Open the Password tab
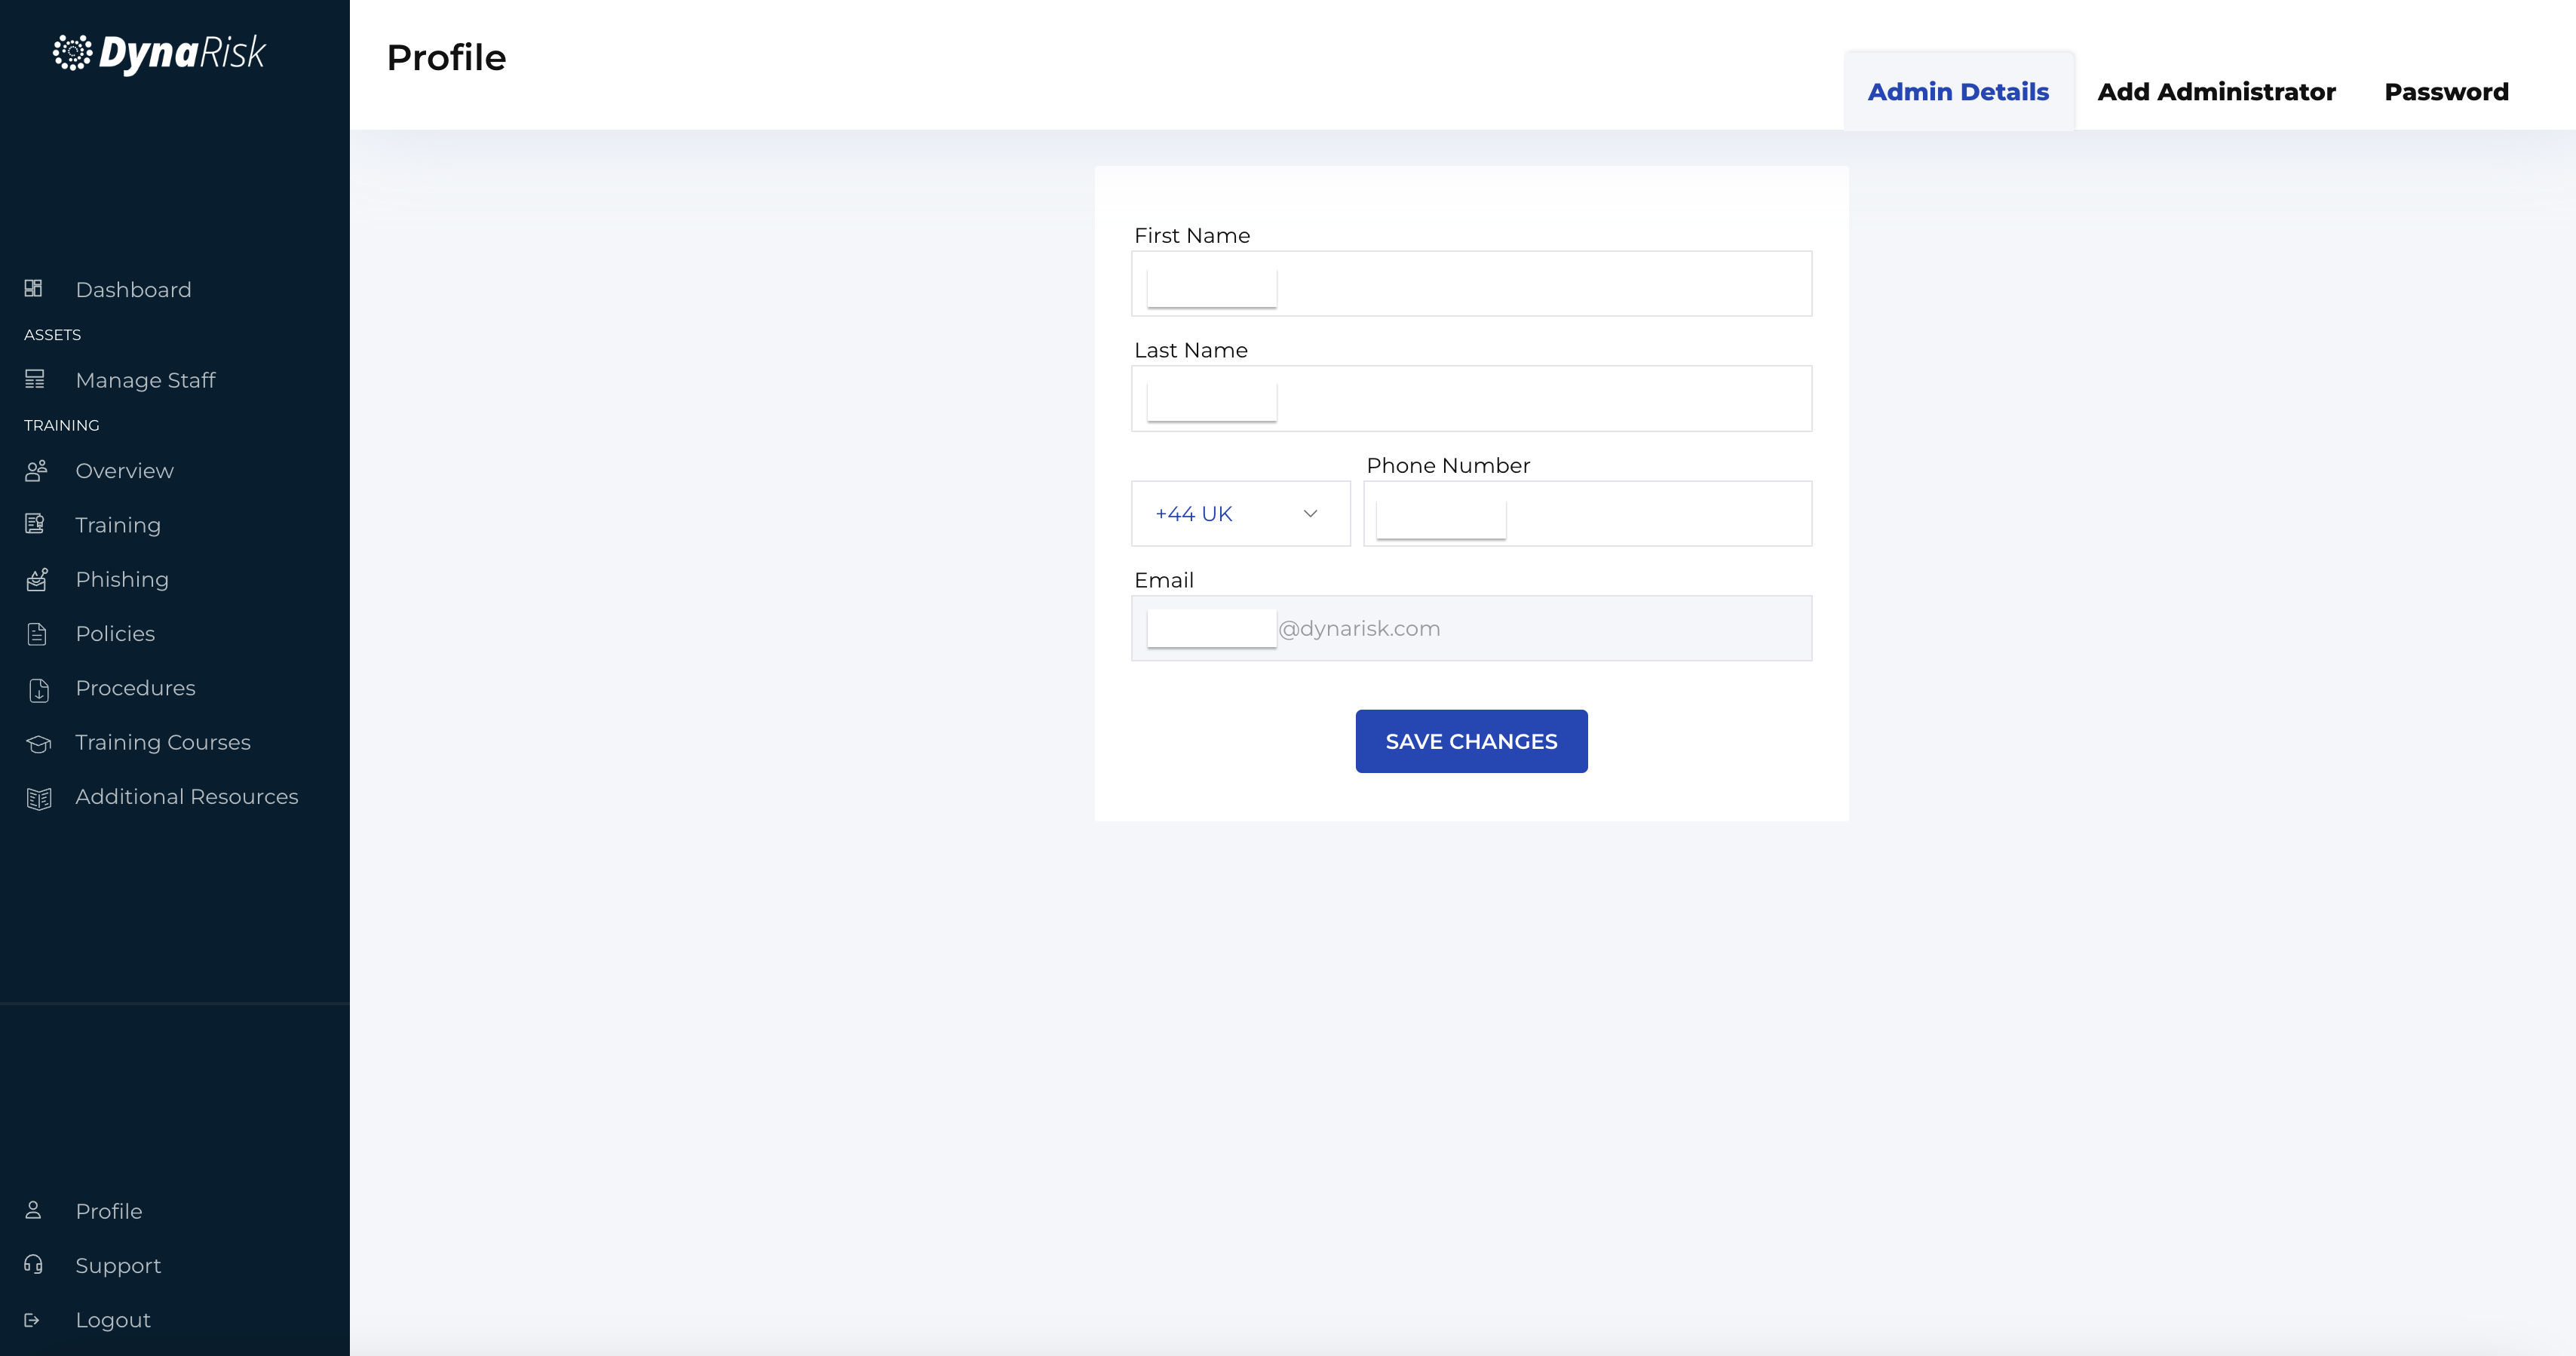Viewport: 2576px width, 1356px height. [2446, 92]
